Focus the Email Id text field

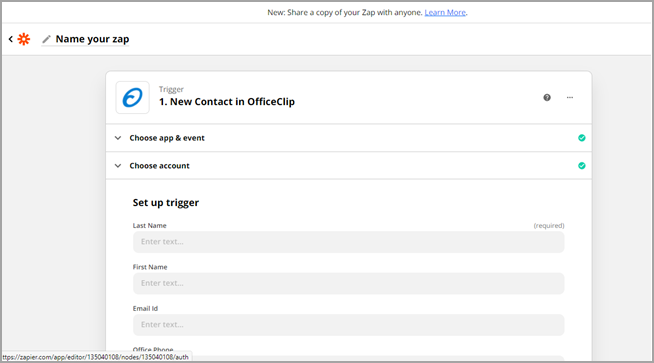(349, 325)
